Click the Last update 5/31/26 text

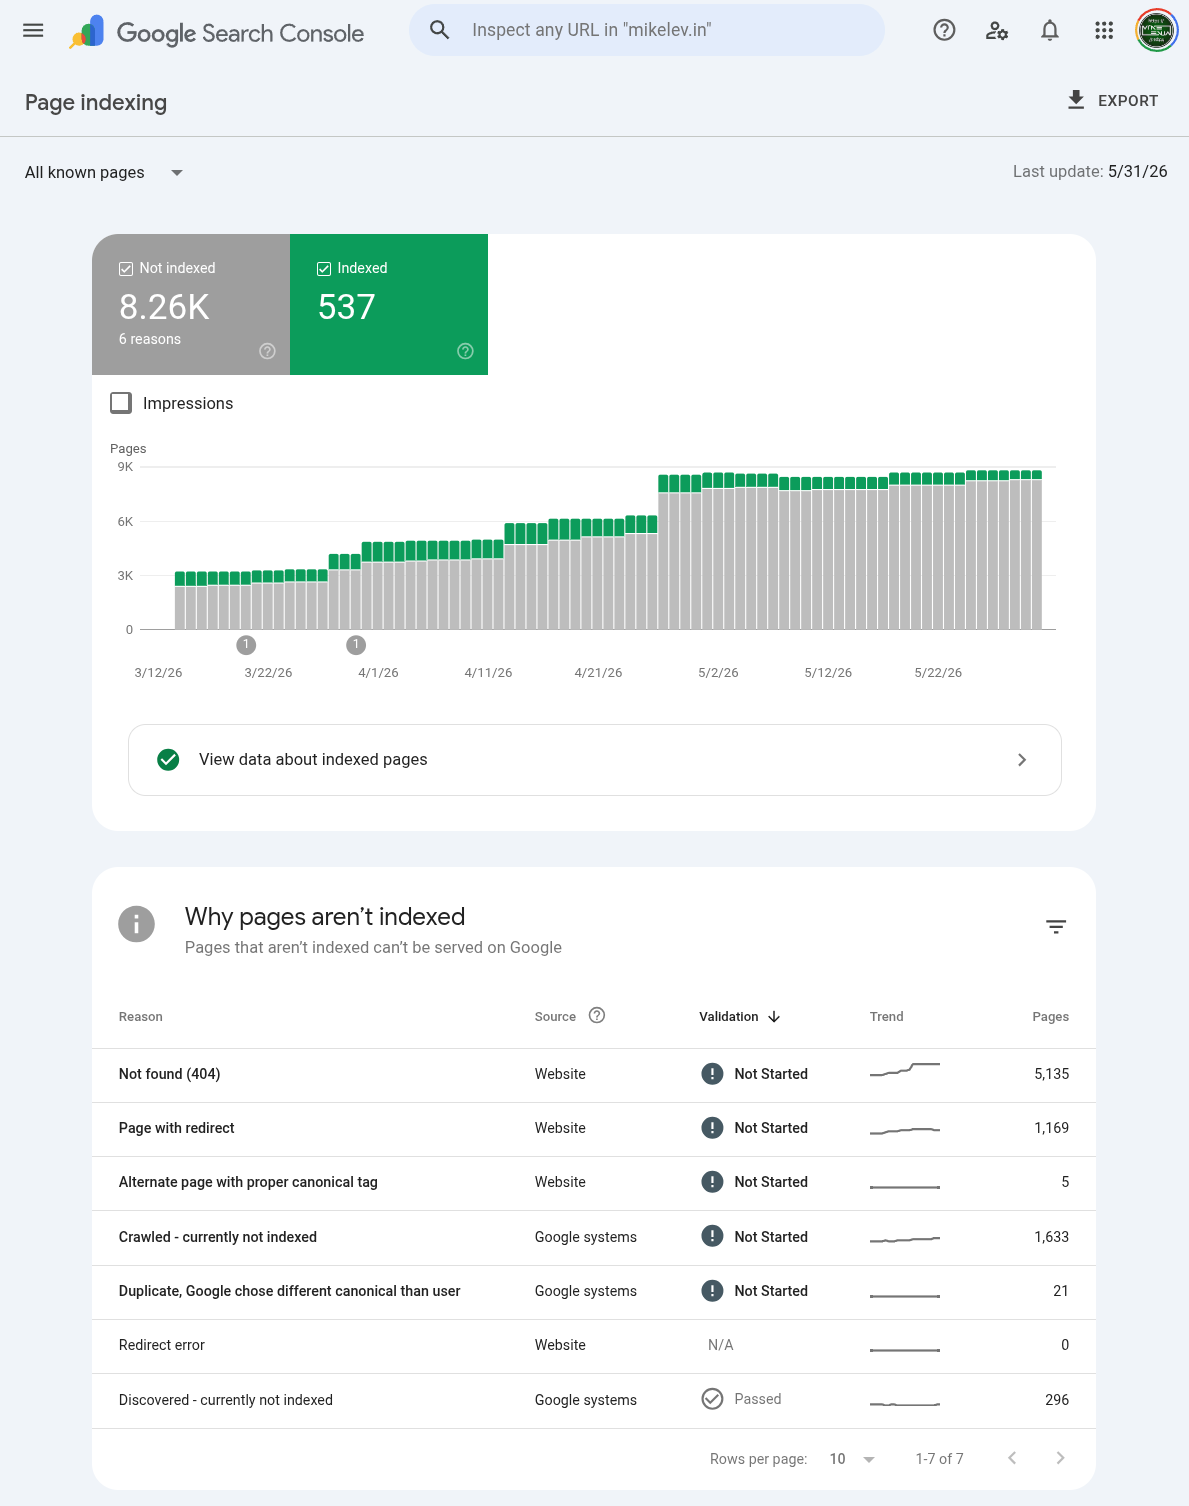coord(1090,172)
